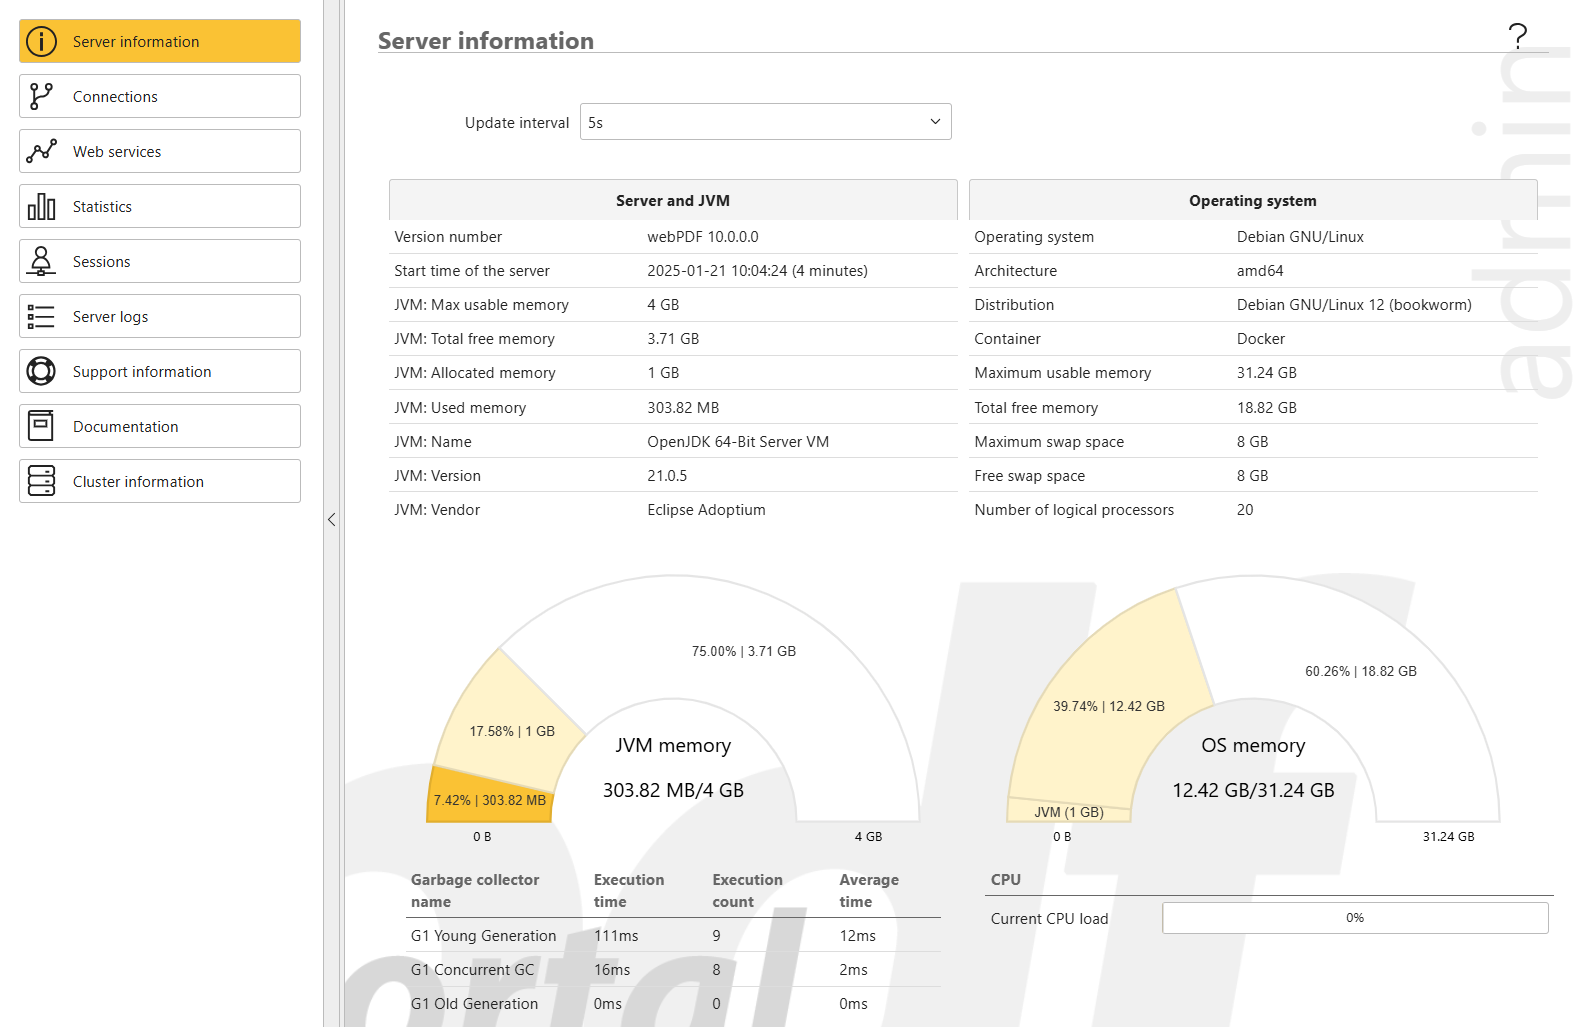Open the Documentation menu item
Viewport: 1575px width, 1027px height.
(x=160, y=426)
